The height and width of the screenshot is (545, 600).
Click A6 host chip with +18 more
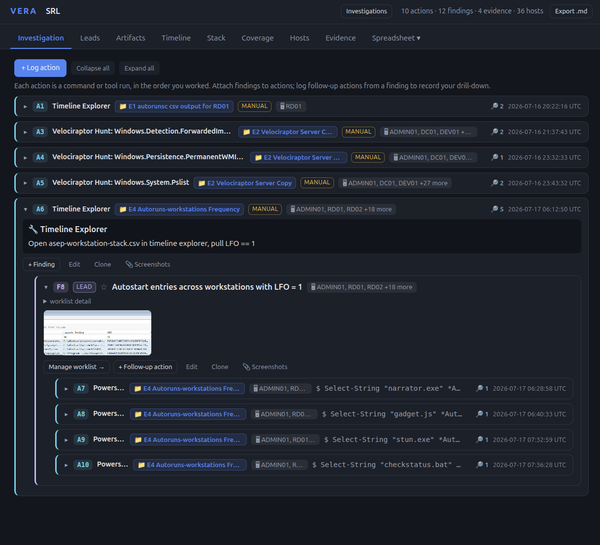[x=341, y=209]
